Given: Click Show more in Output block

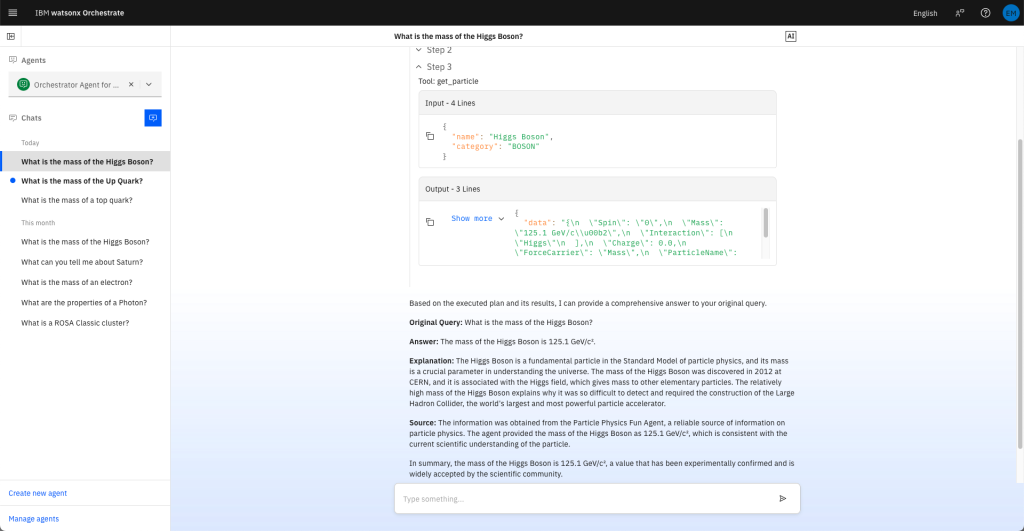Looking at the screenshot, I should pos(478,218).
